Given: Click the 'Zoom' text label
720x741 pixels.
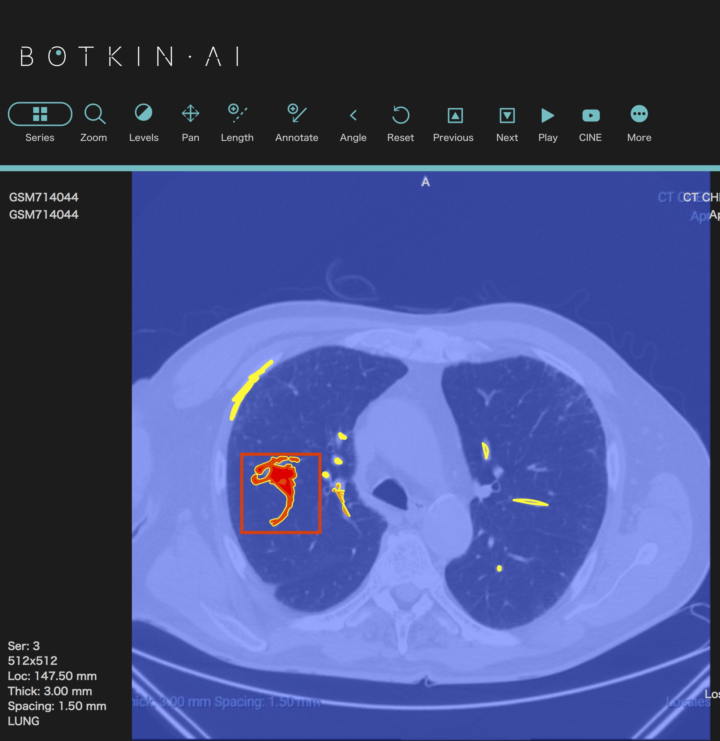Looking at the screenshot, I should click(94, 138).
